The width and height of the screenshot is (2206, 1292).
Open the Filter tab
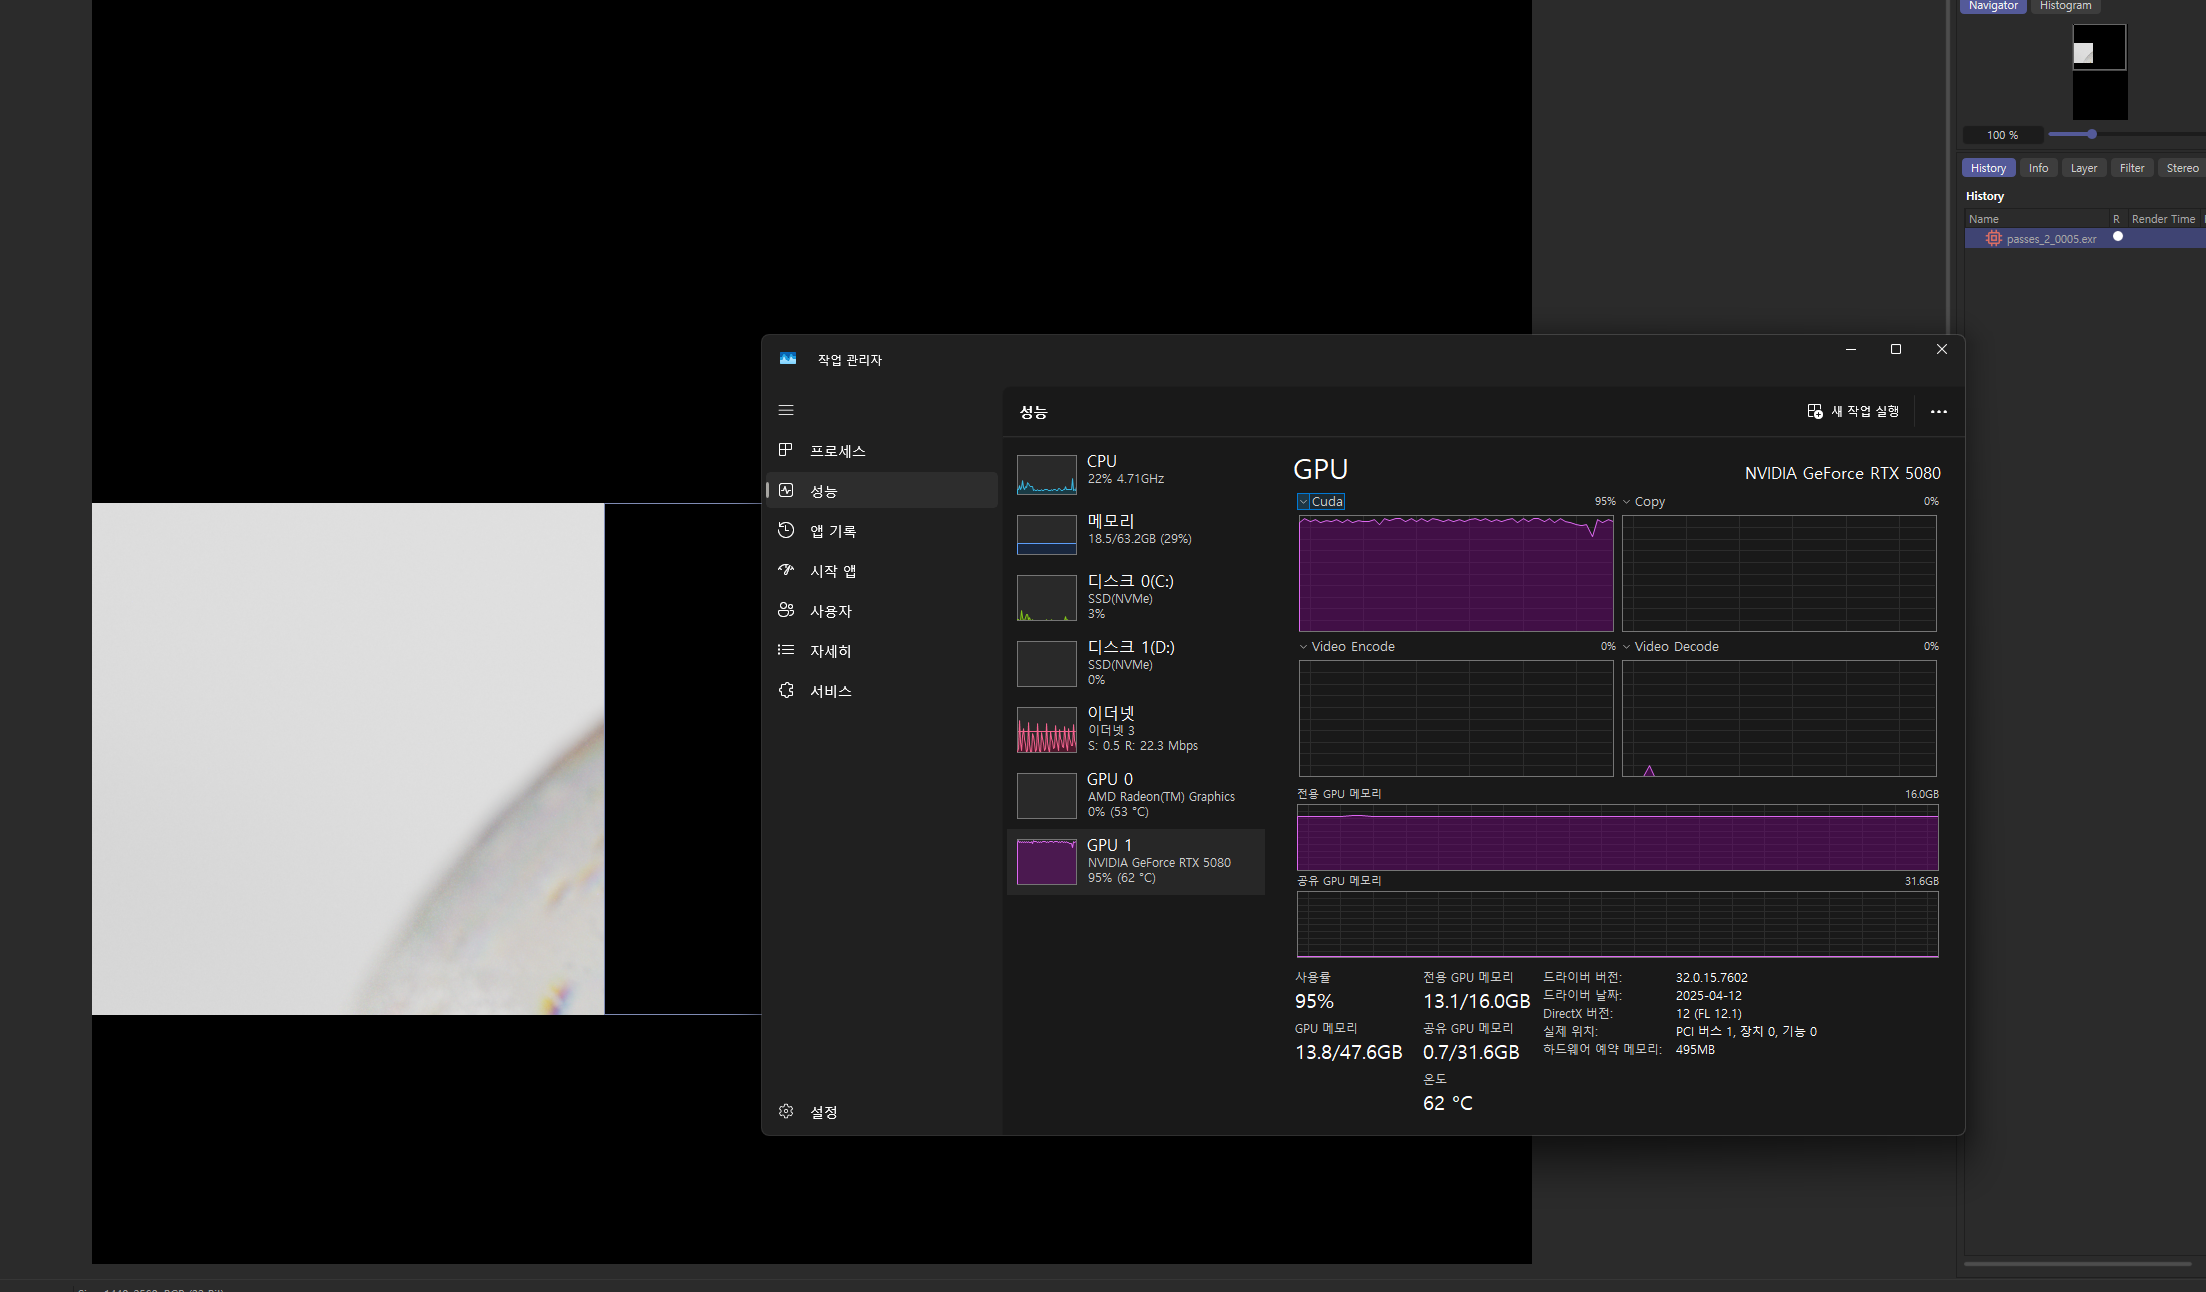(2132, 168)
